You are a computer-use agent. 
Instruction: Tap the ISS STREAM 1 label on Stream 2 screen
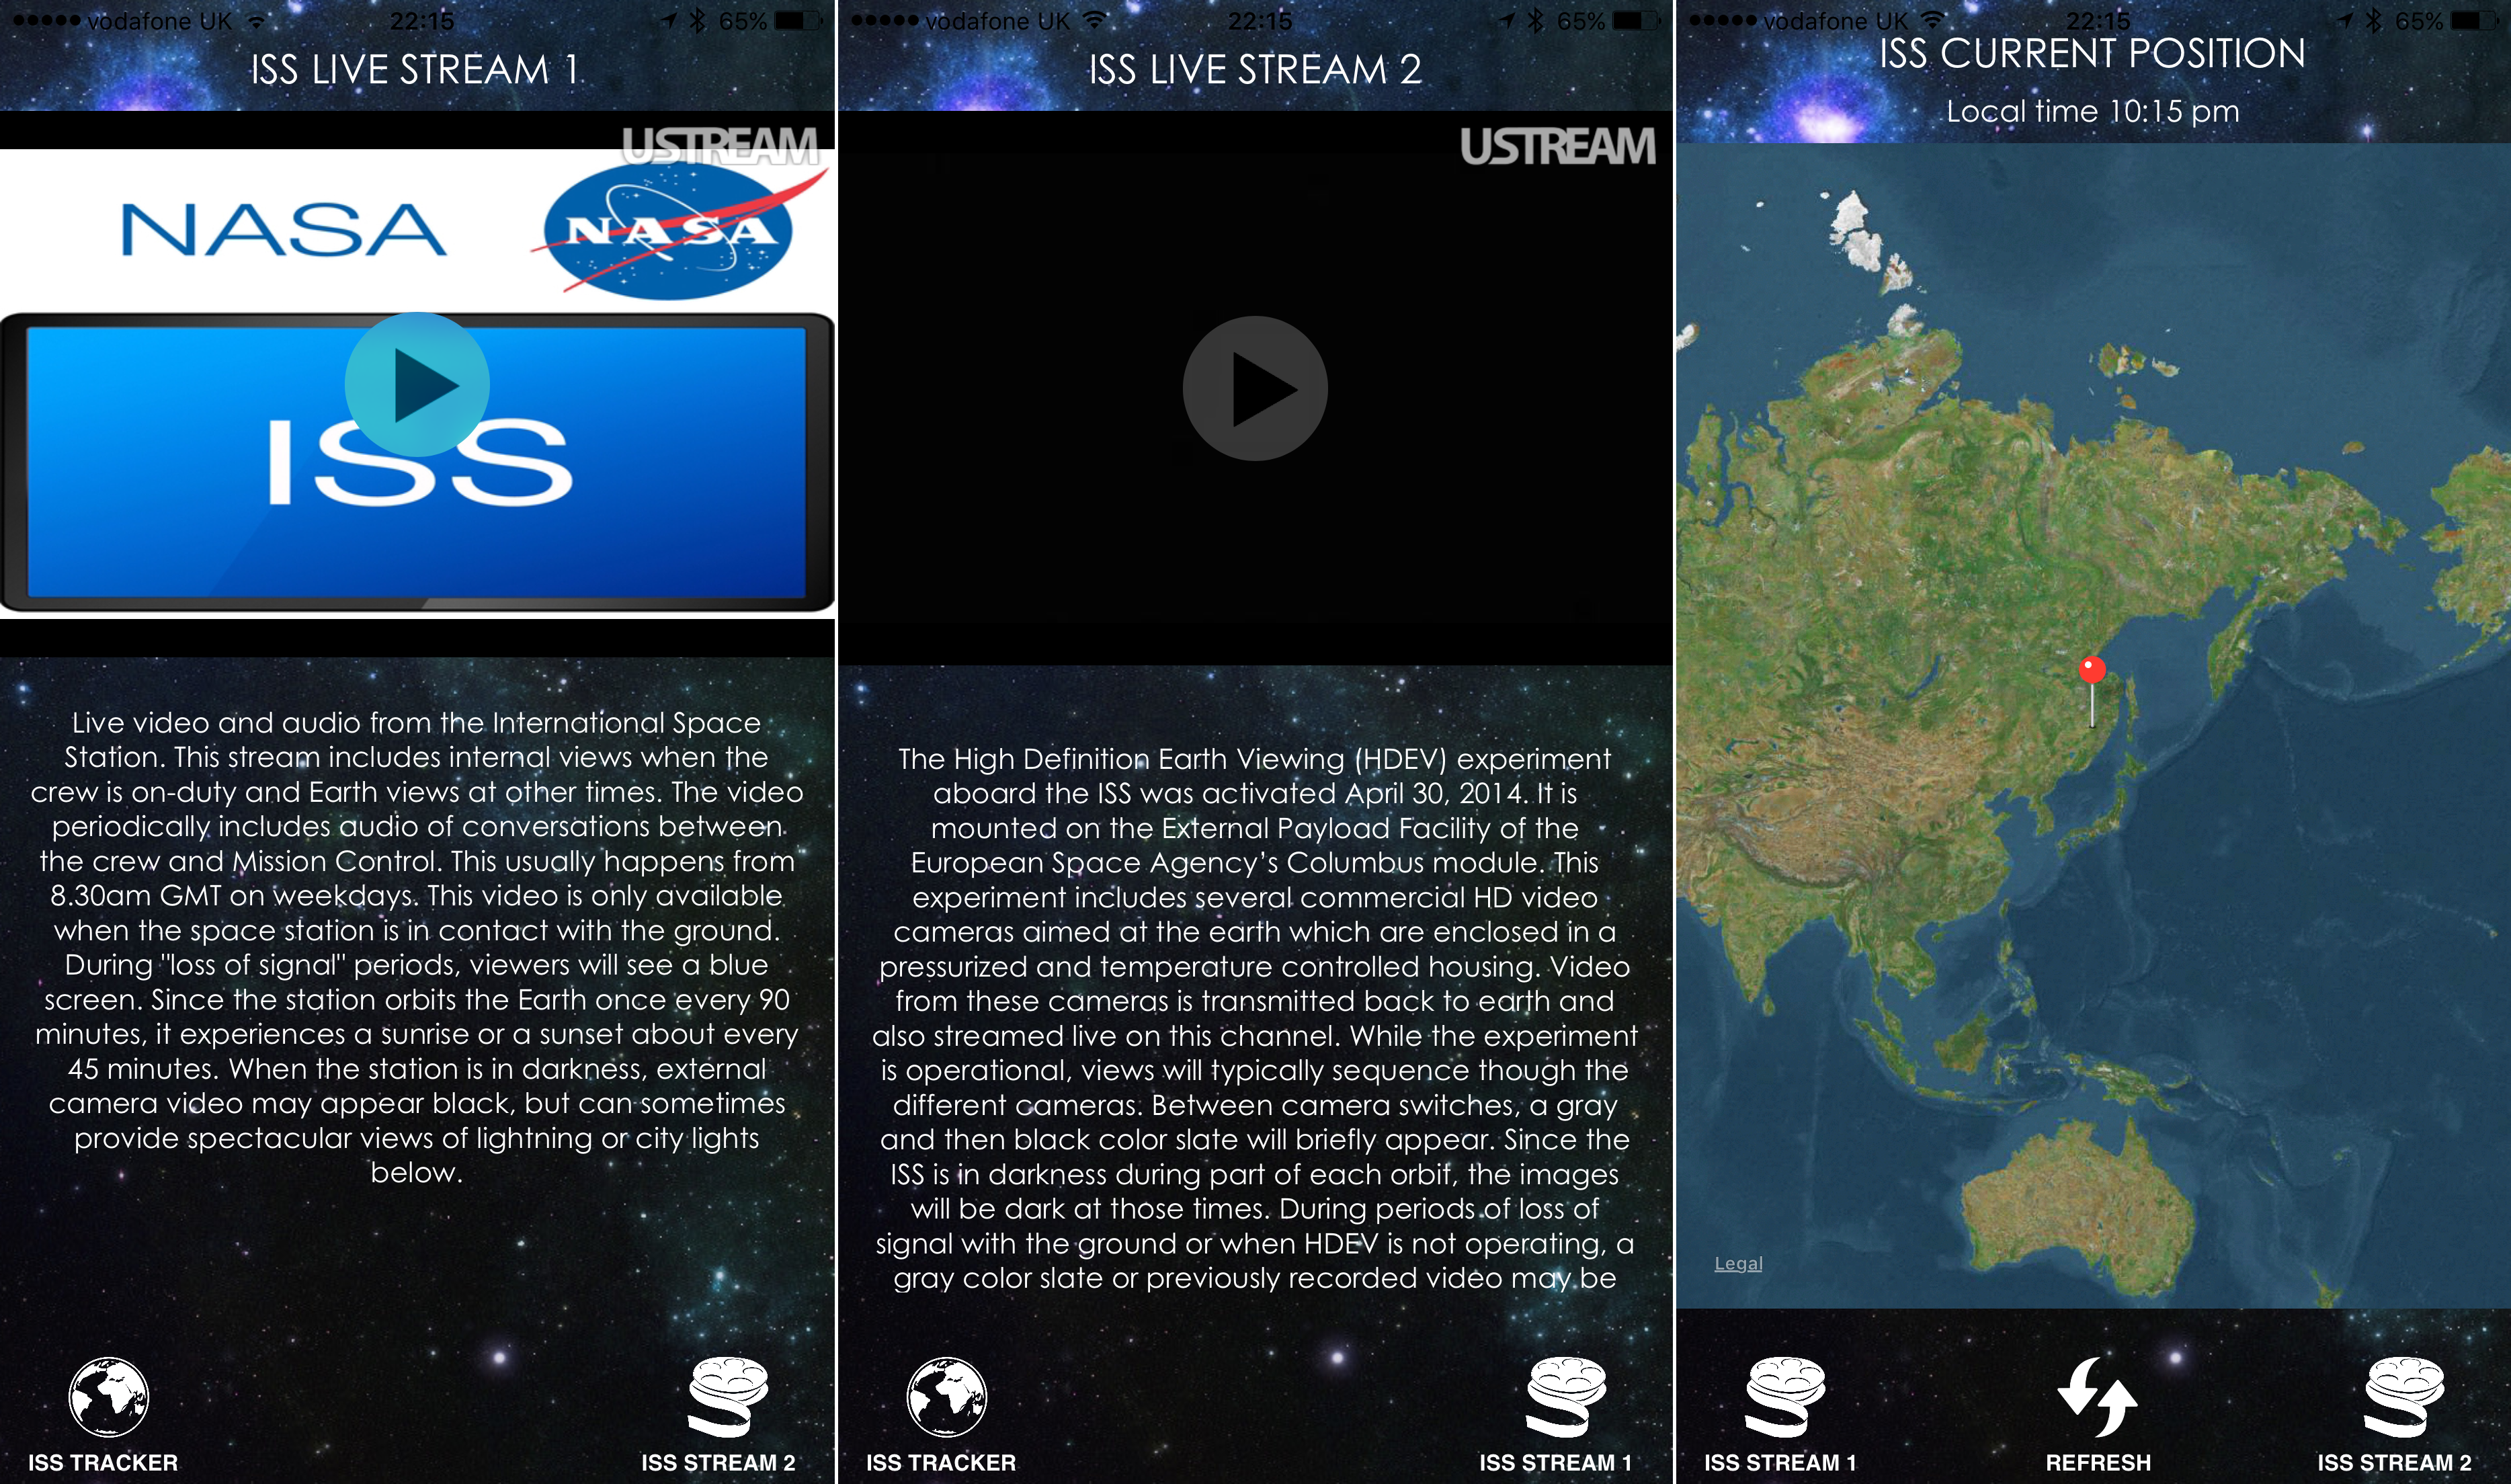click(x=1556, y=1462)
